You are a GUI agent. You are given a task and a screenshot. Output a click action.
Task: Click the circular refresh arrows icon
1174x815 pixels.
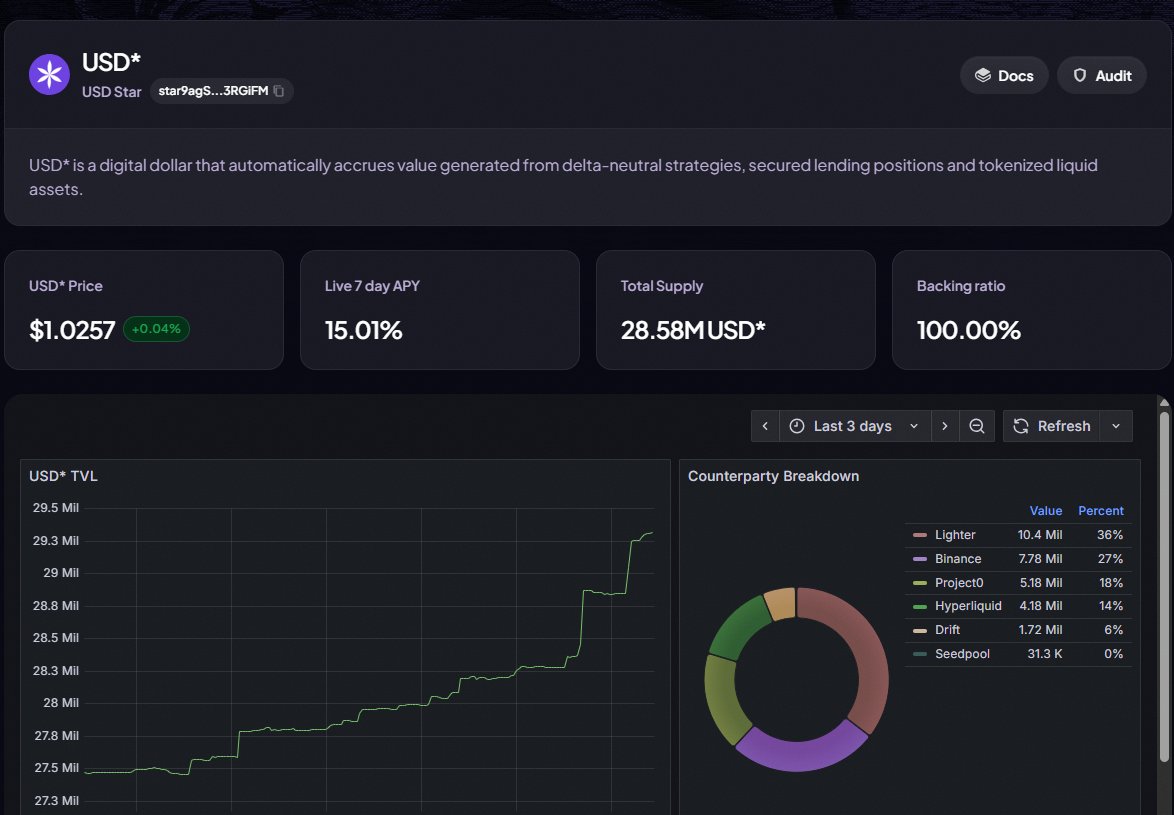click(x=1021, y=426)
